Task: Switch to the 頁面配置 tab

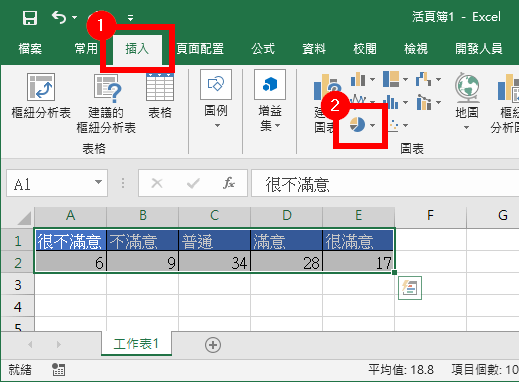Action: [200, 49]
